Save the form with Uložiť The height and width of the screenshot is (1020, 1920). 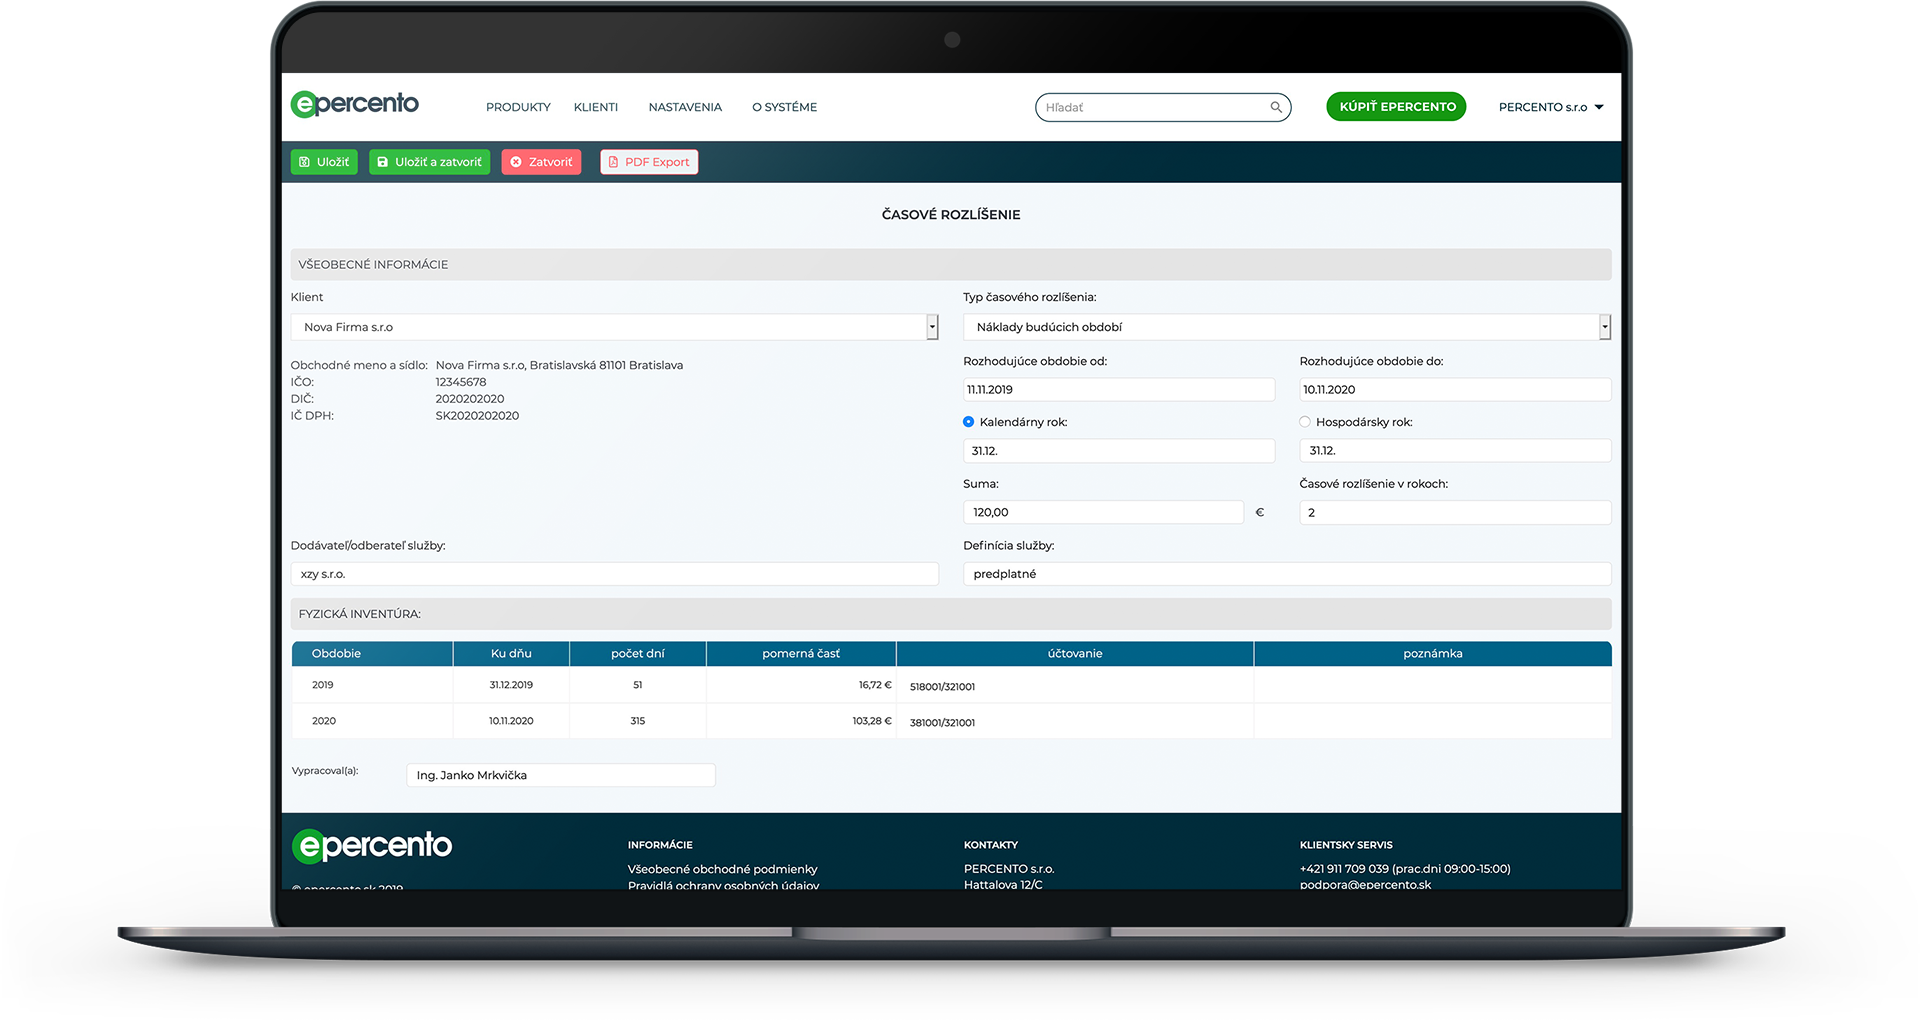[324, 162]
